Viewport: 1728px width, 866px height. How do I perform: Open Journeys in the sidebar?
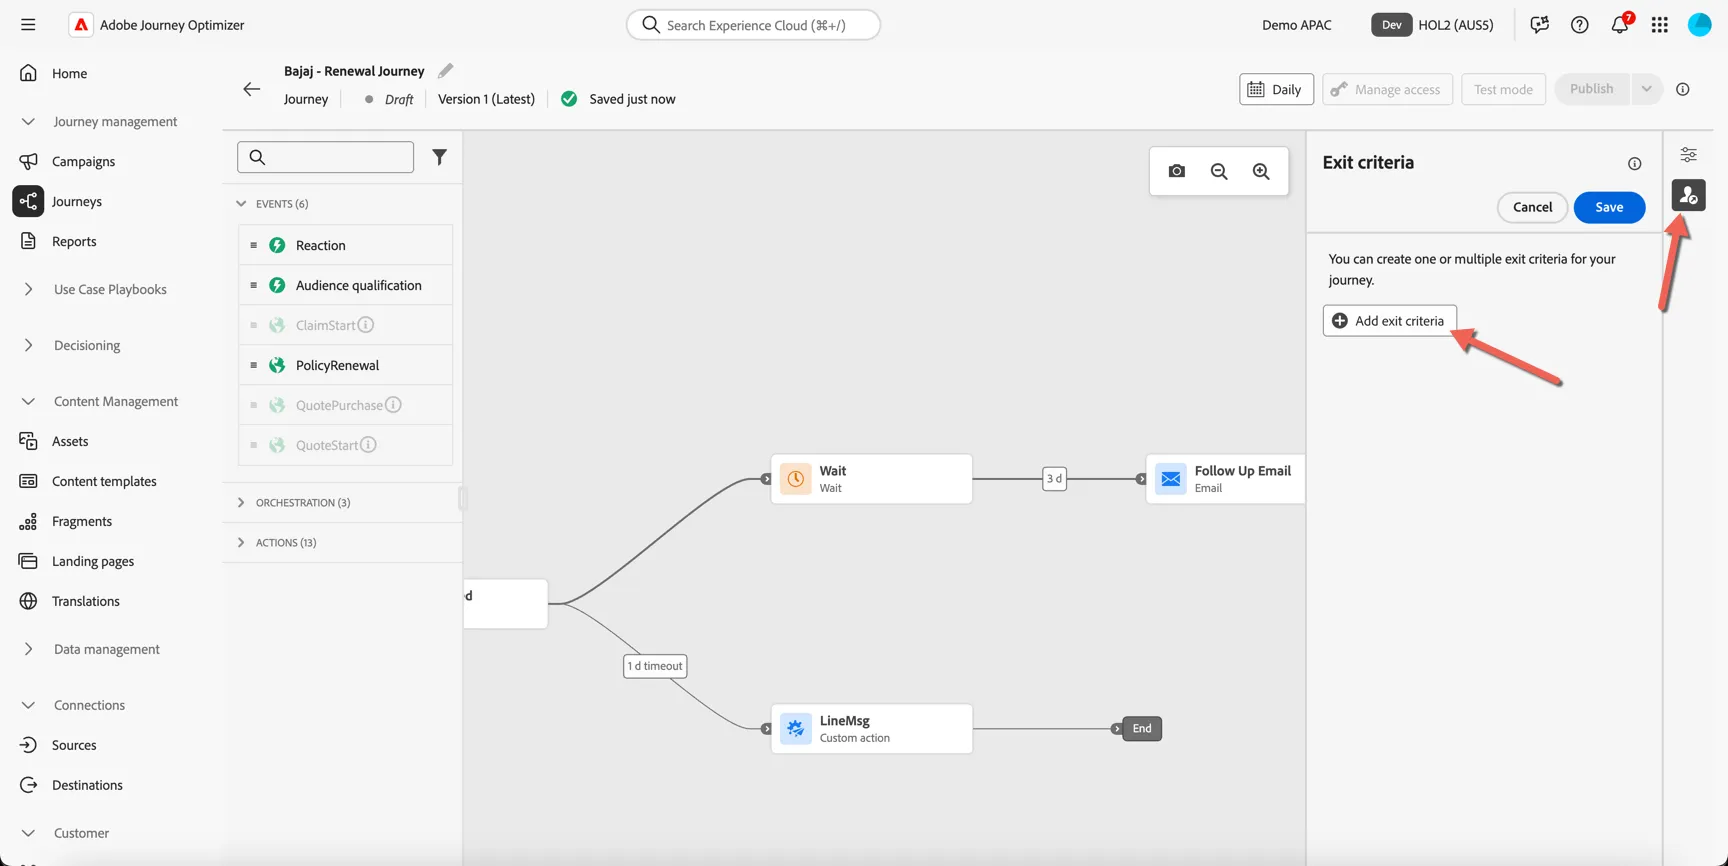(x=77, y=201)
